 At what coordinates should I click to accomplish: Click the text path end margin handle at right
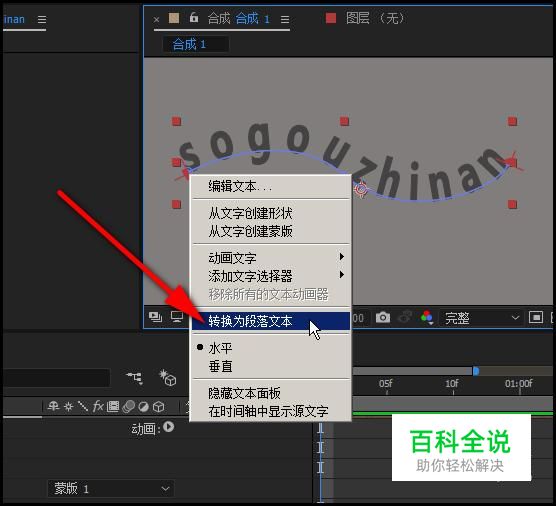click(x=511, y=162)
